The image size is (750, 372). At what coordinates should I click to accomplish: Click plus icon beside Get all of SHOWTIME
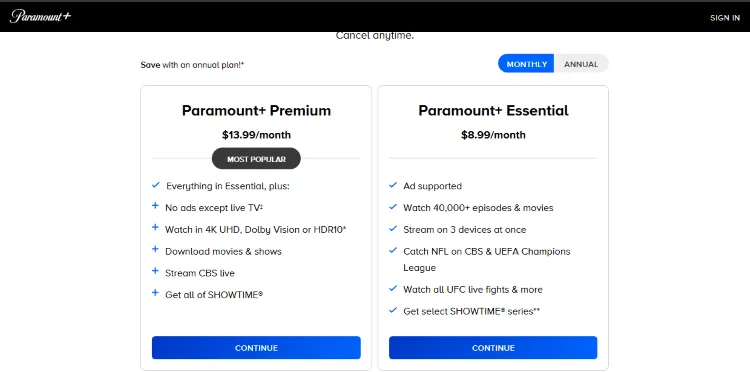point(155,293)
